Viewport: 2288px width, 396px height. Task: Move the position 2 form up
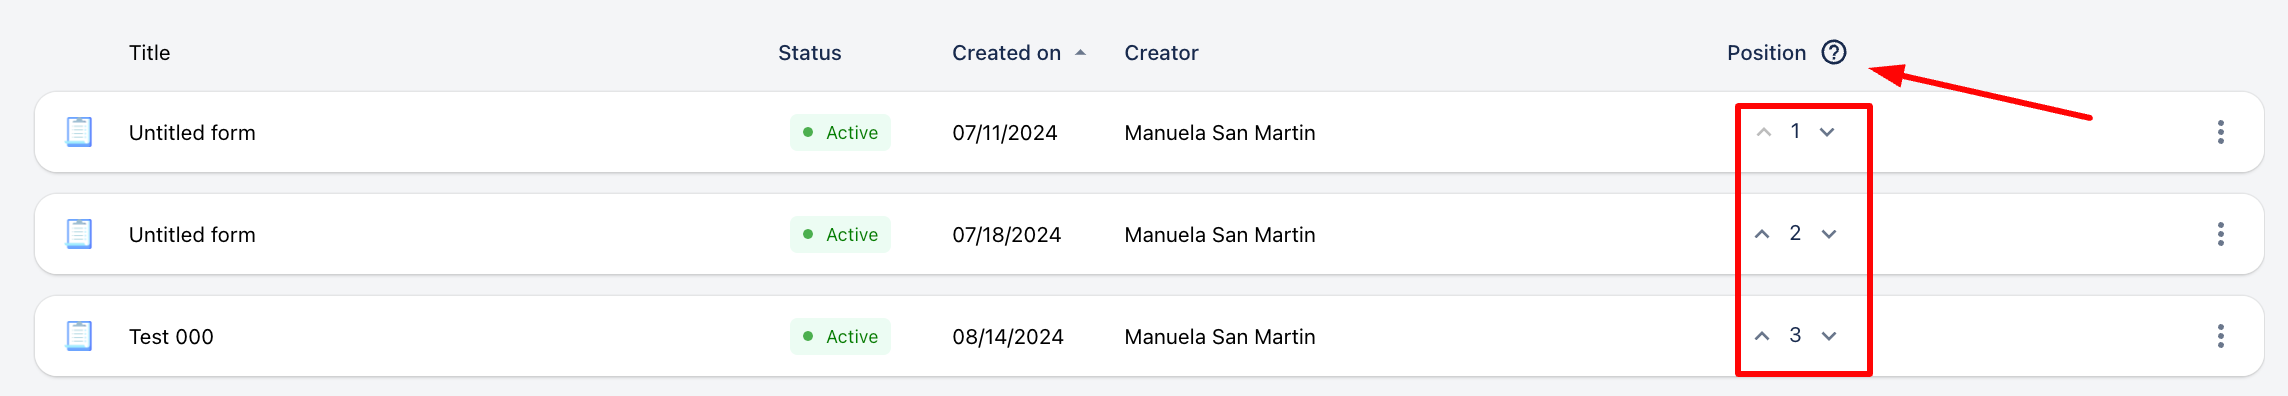pos(1762,234)
